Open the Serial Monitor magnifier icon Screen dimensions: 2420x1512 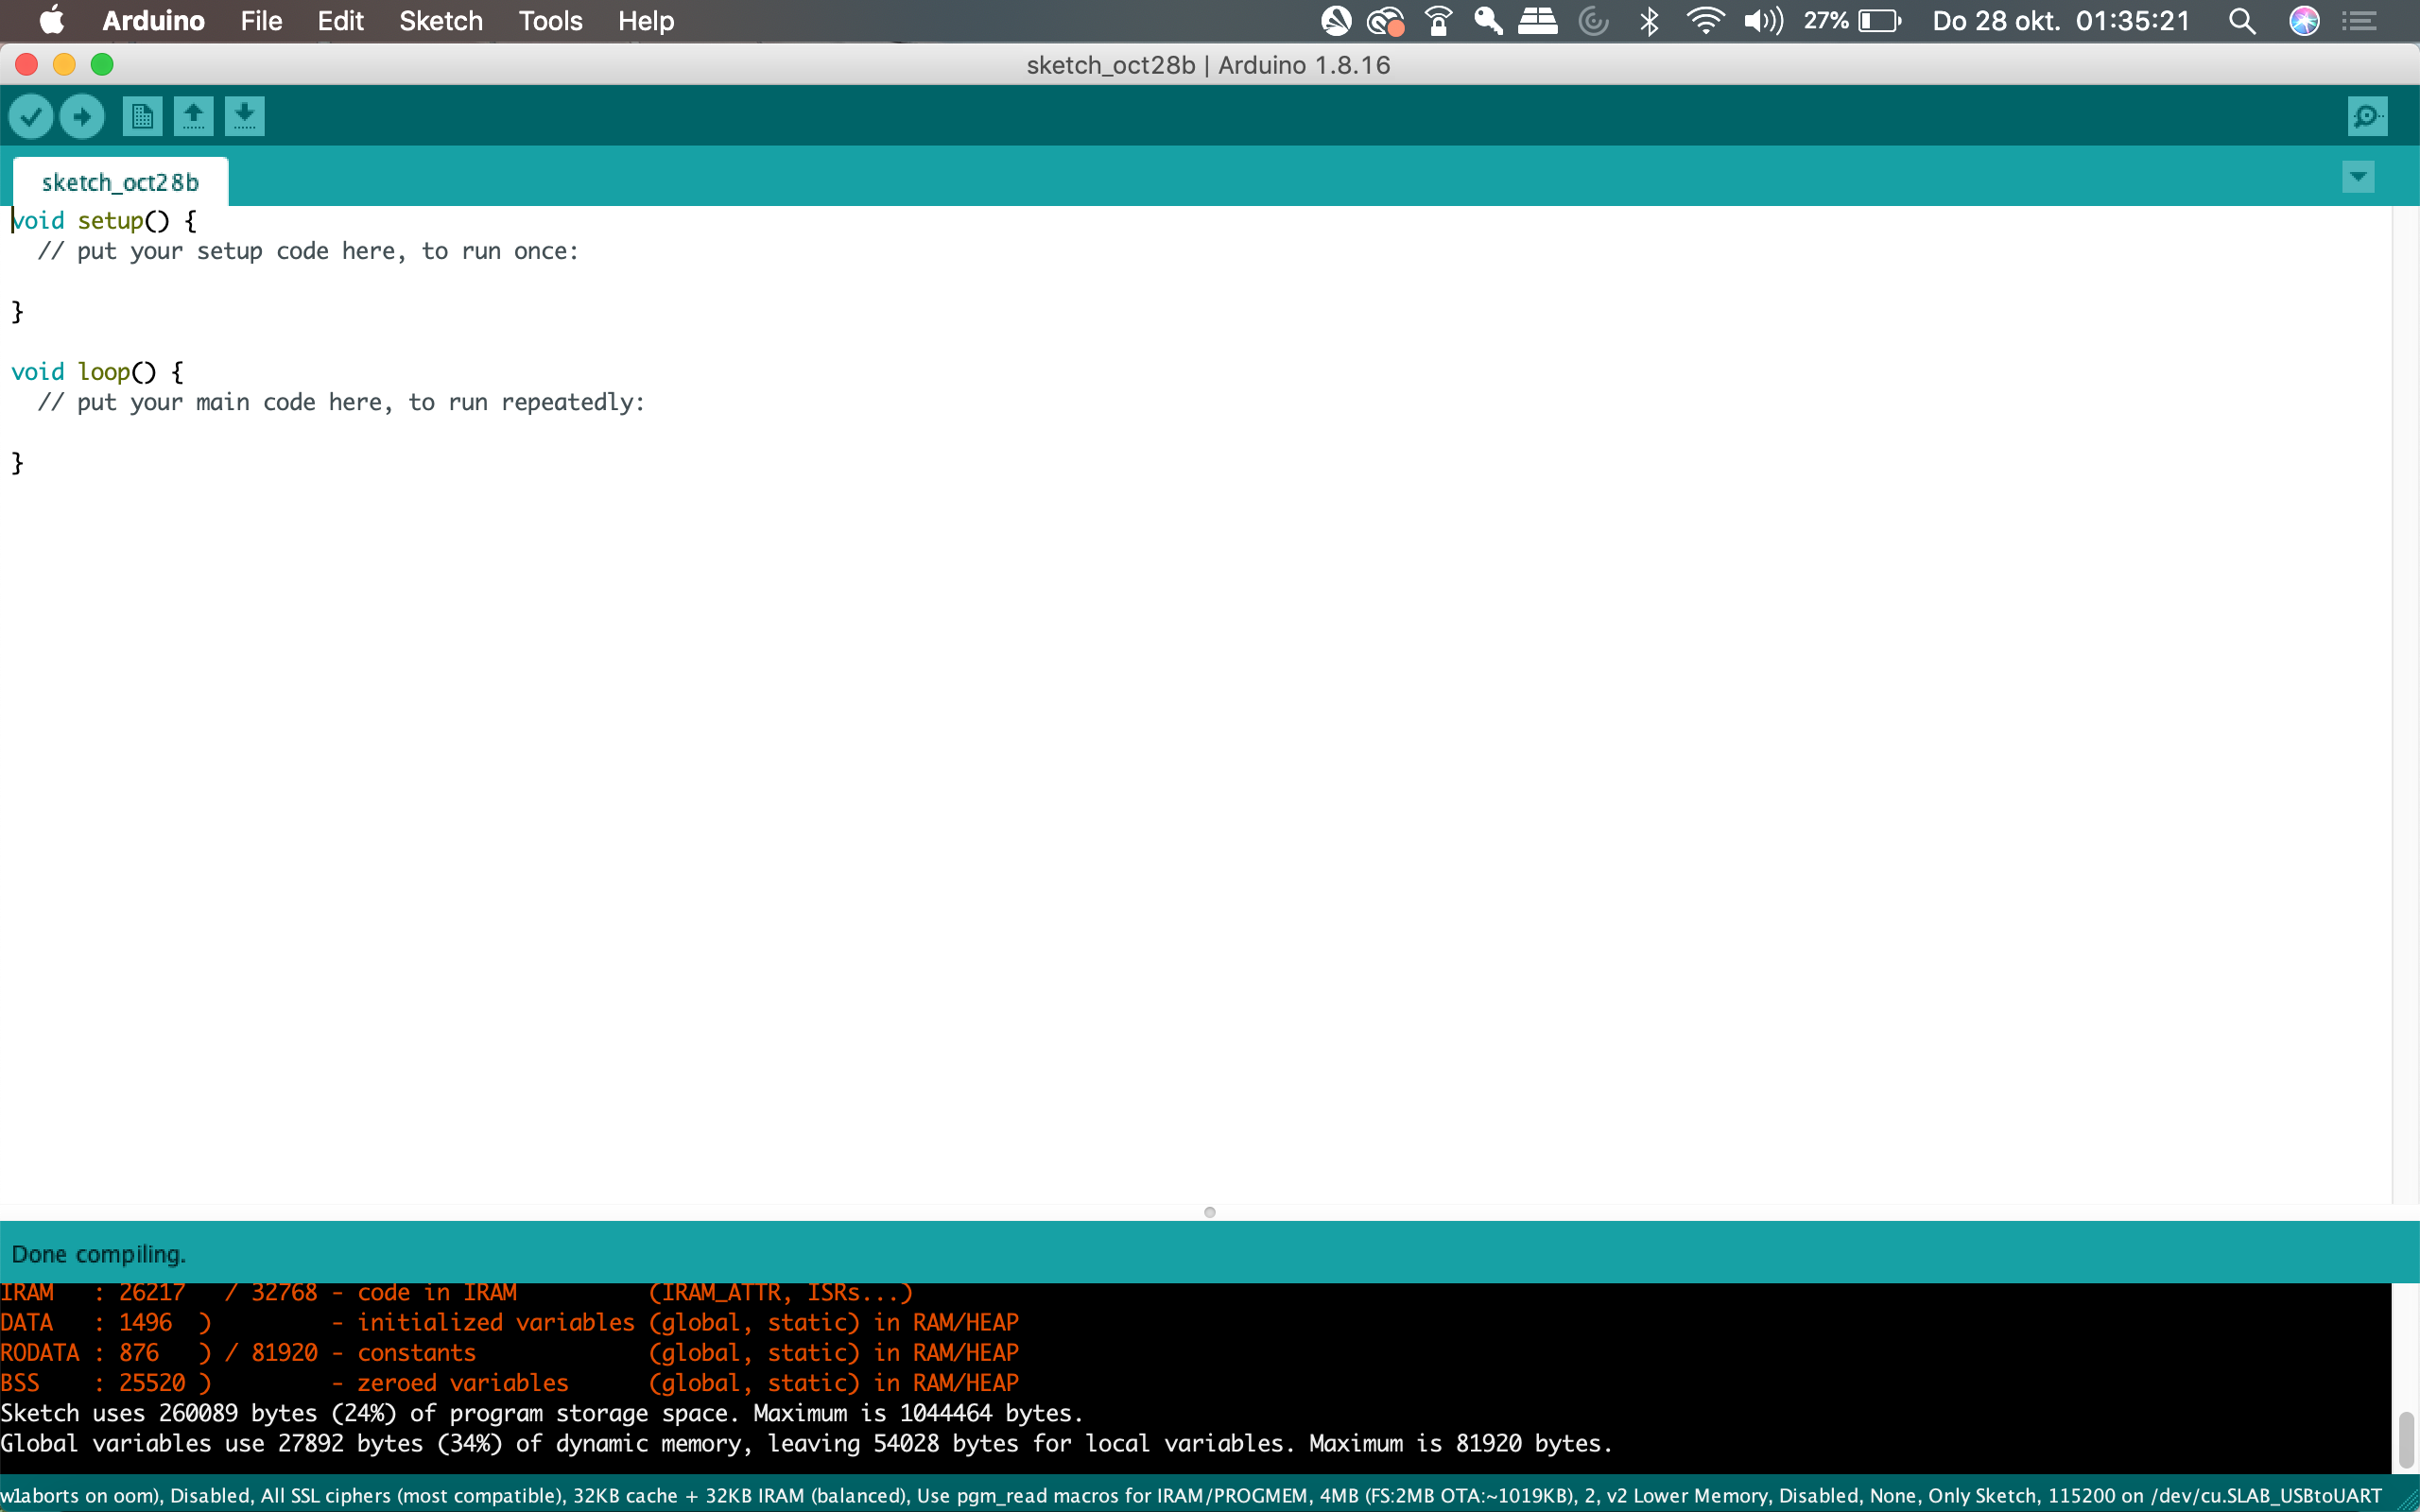click(x=2367, y=116)
